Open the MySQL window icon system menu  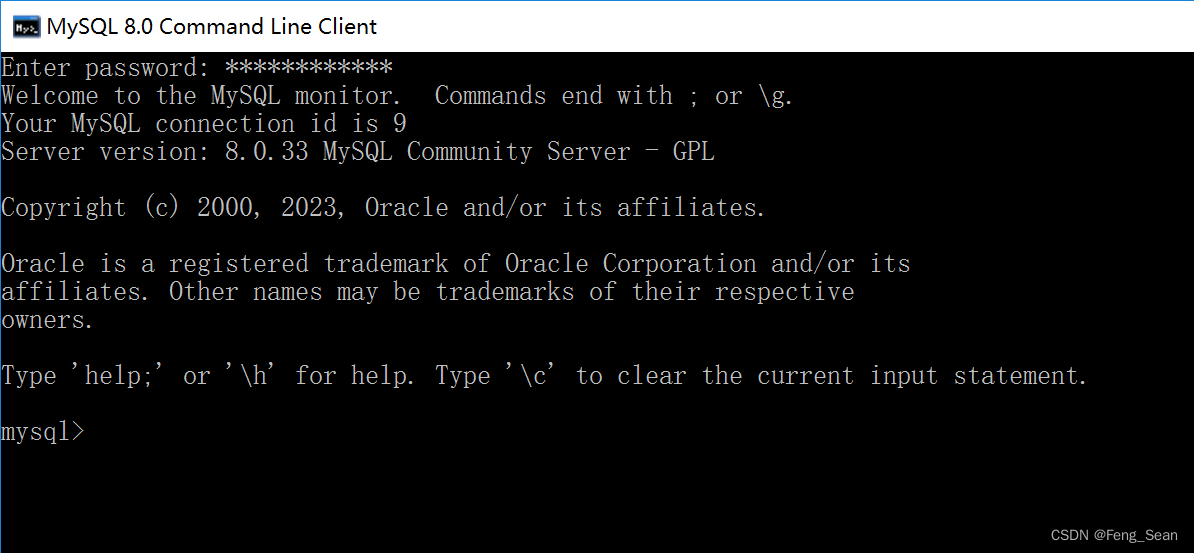(26, 27)
